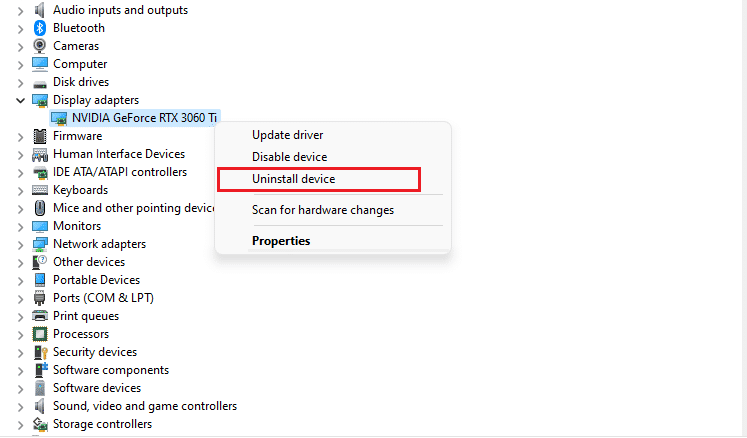This screenshot has height=438, width=747.
Task: Expand the Processors category
Action: tap(20, 335)
